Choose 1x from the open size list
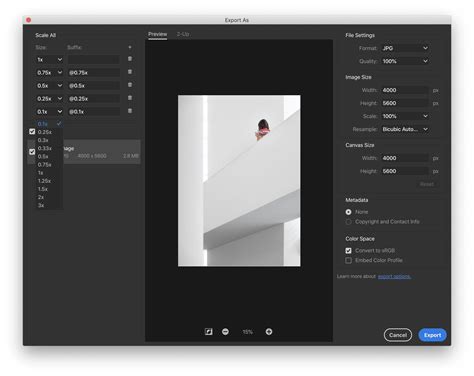Screen dimensions: 474x376 pos(49,173)
